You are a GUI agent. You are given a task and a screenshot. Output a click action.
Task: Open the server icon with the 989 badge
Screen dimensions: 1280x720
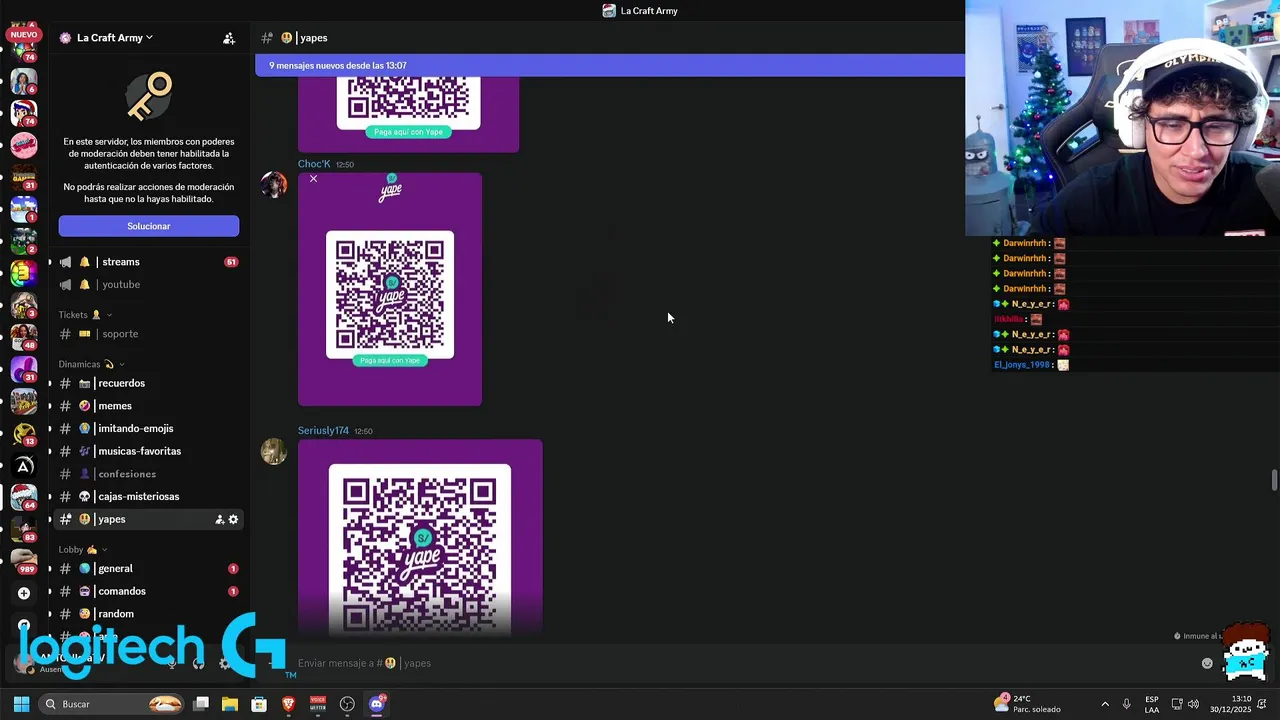click(x=24, y=561)
